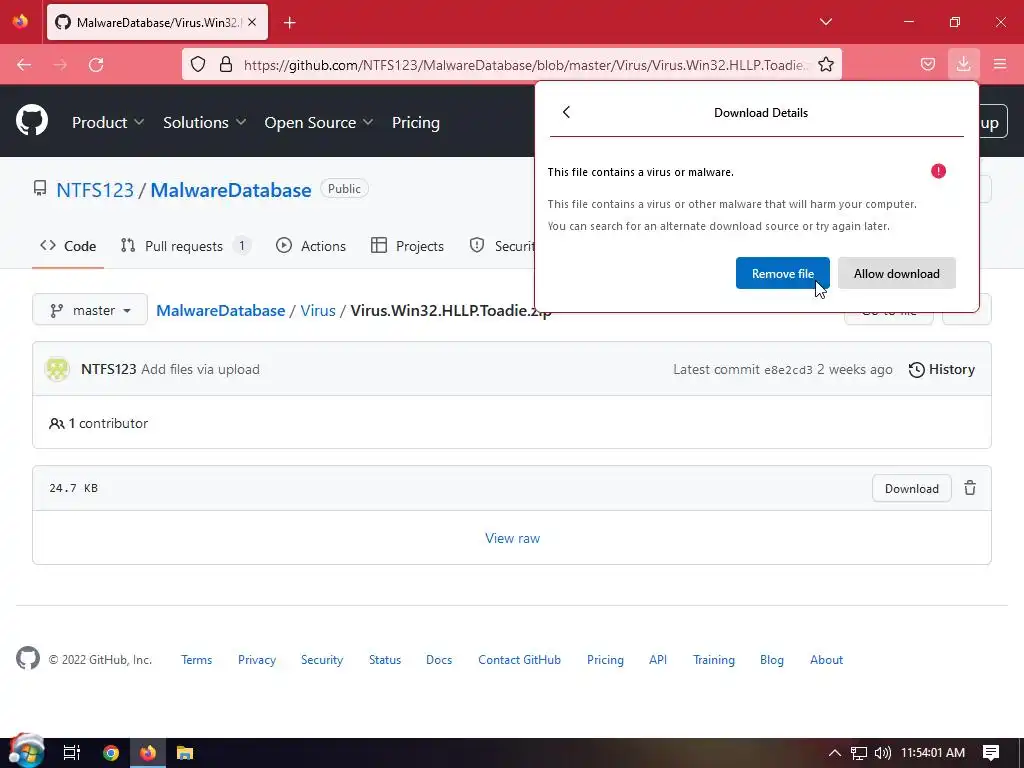This screenshot has width=1024, height=768.
Task: Expand the Solutions menu
Action: (204, 122)
